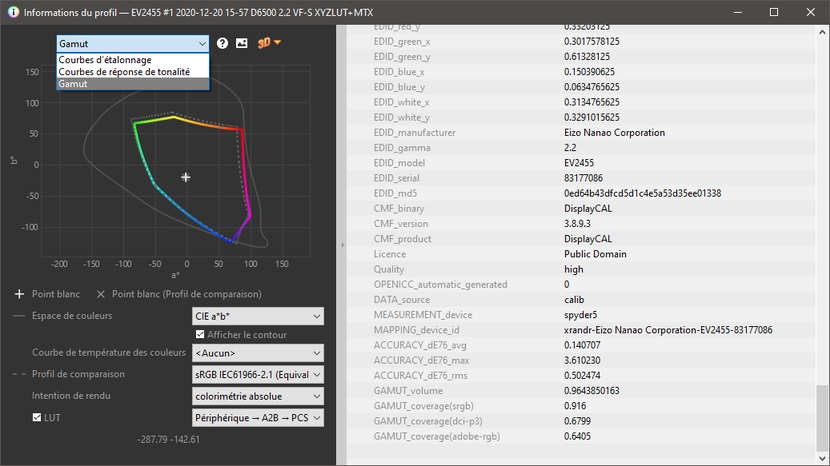The image size is (830, 466).
Task: Open the Espace de couleurs dropdown
Action: [259, 316]
